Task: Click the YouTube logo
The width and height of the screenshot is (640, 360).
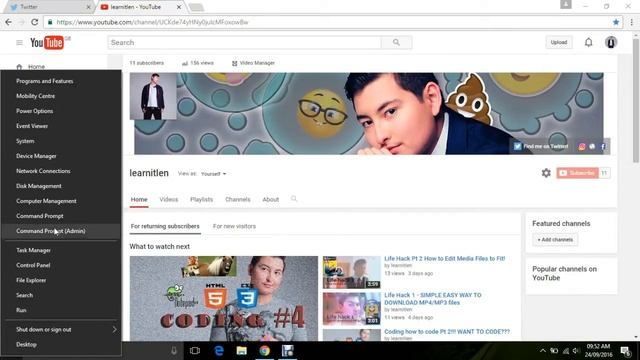Action: [x=47, y=42]
